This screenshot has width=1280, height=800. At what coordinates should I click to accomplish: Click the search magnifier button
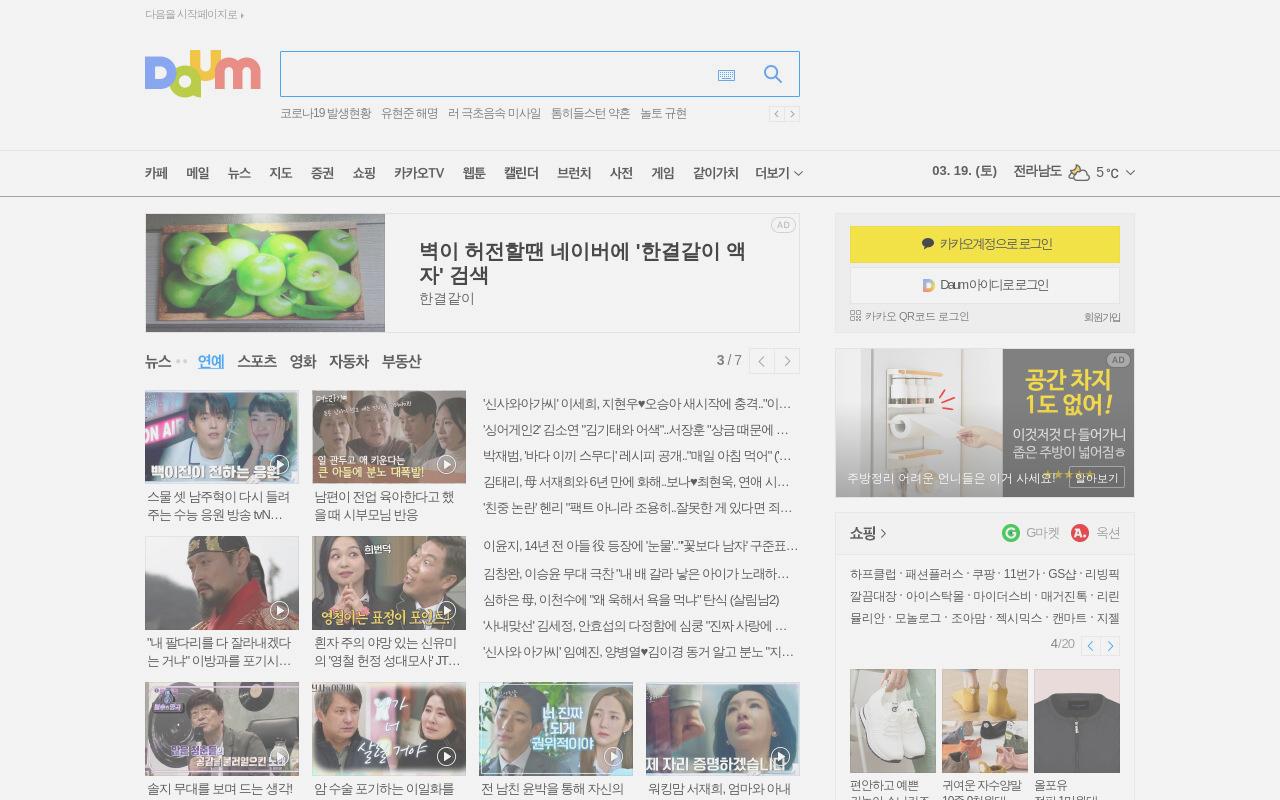[772, 74]
